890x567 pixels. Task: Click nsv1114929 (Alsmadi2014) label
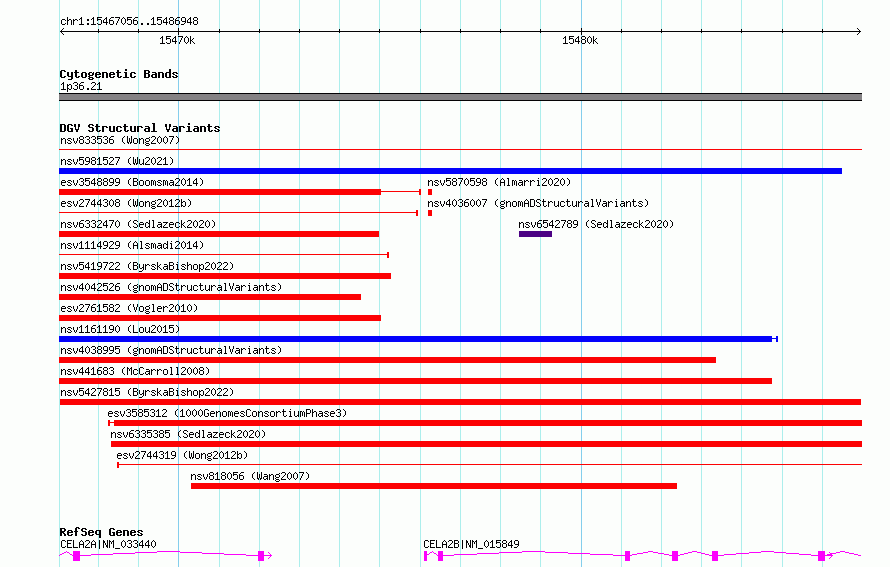pyautogui.click(x=132, y=245)
